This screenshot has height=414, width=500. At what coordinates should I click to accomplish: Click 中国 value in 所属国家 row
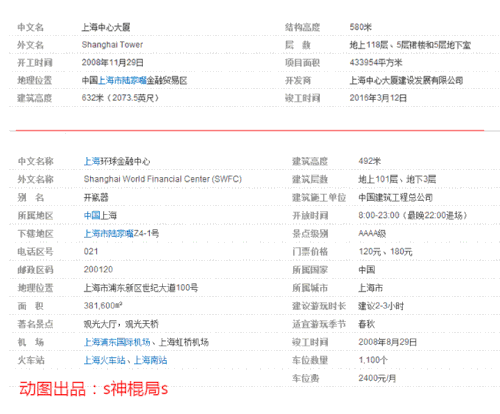[367, 269]
